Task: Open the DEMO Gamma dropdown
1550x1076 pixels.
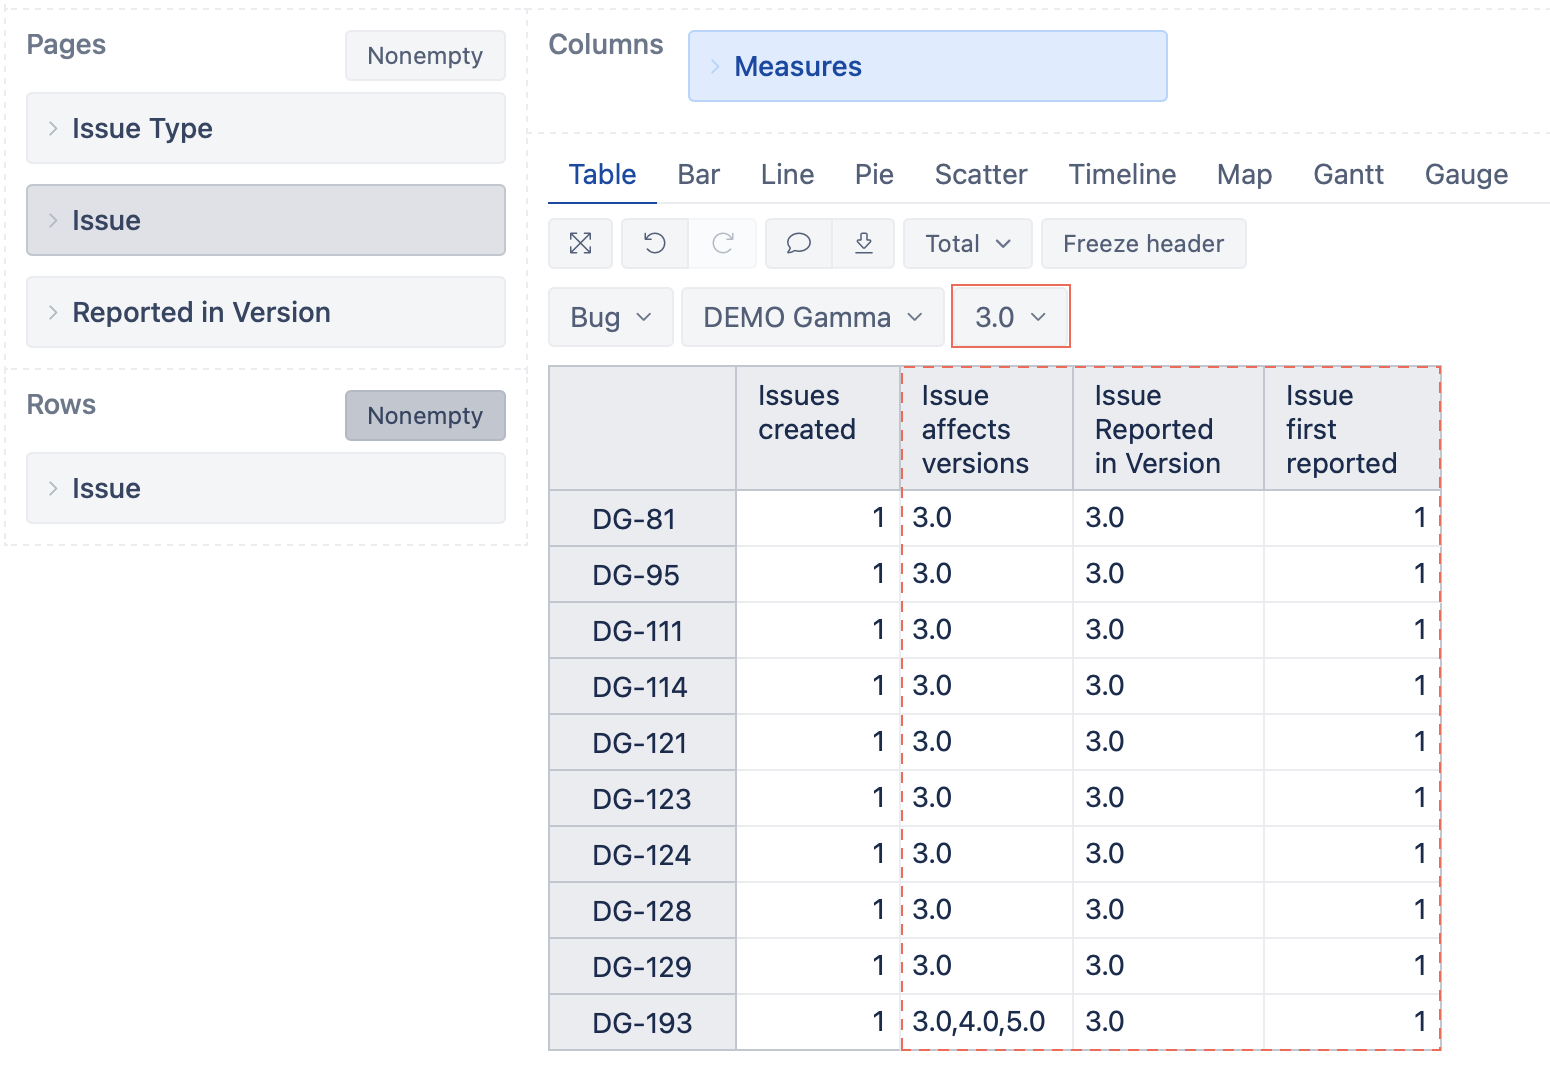Action: point(812,318)
